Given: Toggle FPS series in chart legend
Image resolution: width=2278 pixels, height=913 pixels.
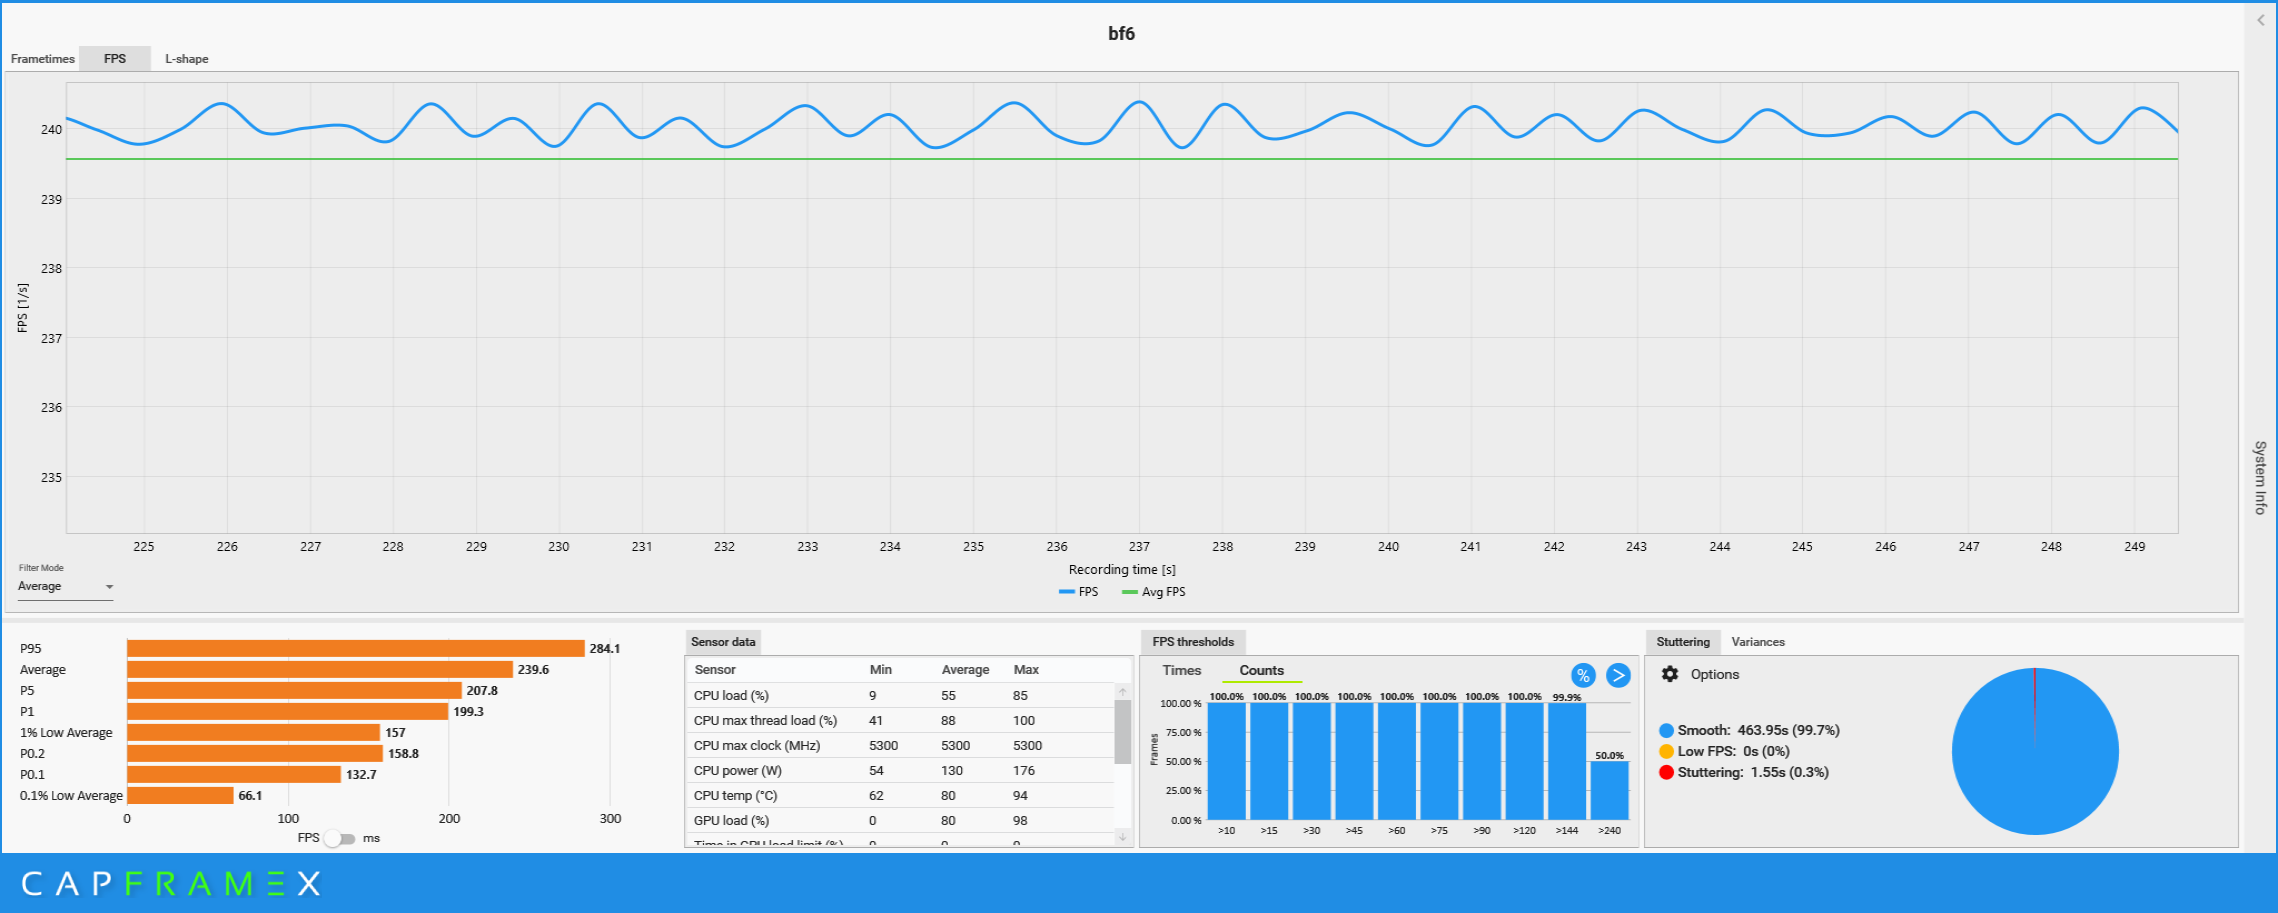Looking at the screenshot, I should [1078, 592].
